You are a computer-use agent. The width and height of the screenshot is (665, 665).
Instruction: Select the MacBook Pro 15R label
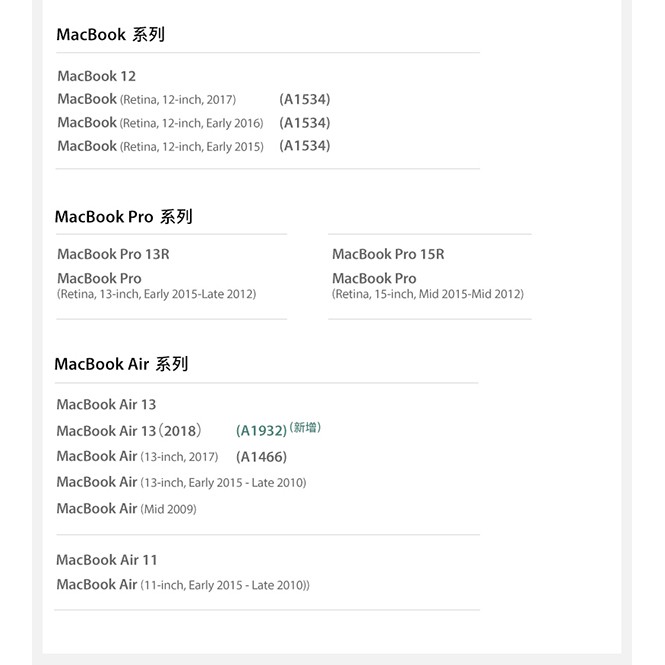pos(388,254)
